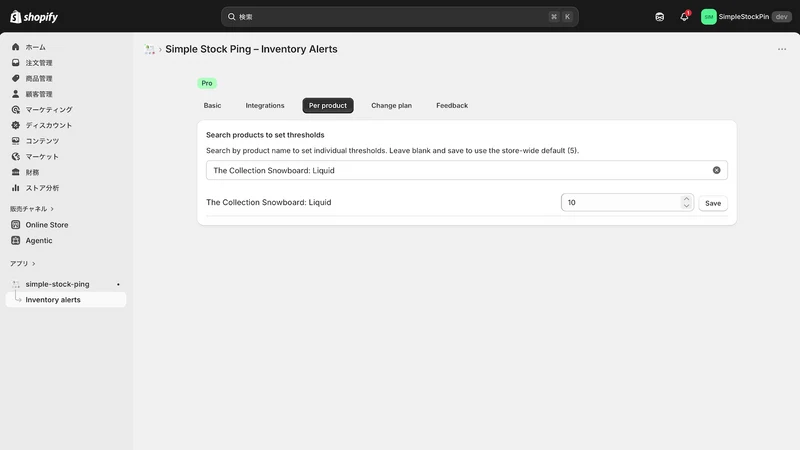800x450 pixels.
Task: Select the Per product tab
Action: click(x=328, y=106)
